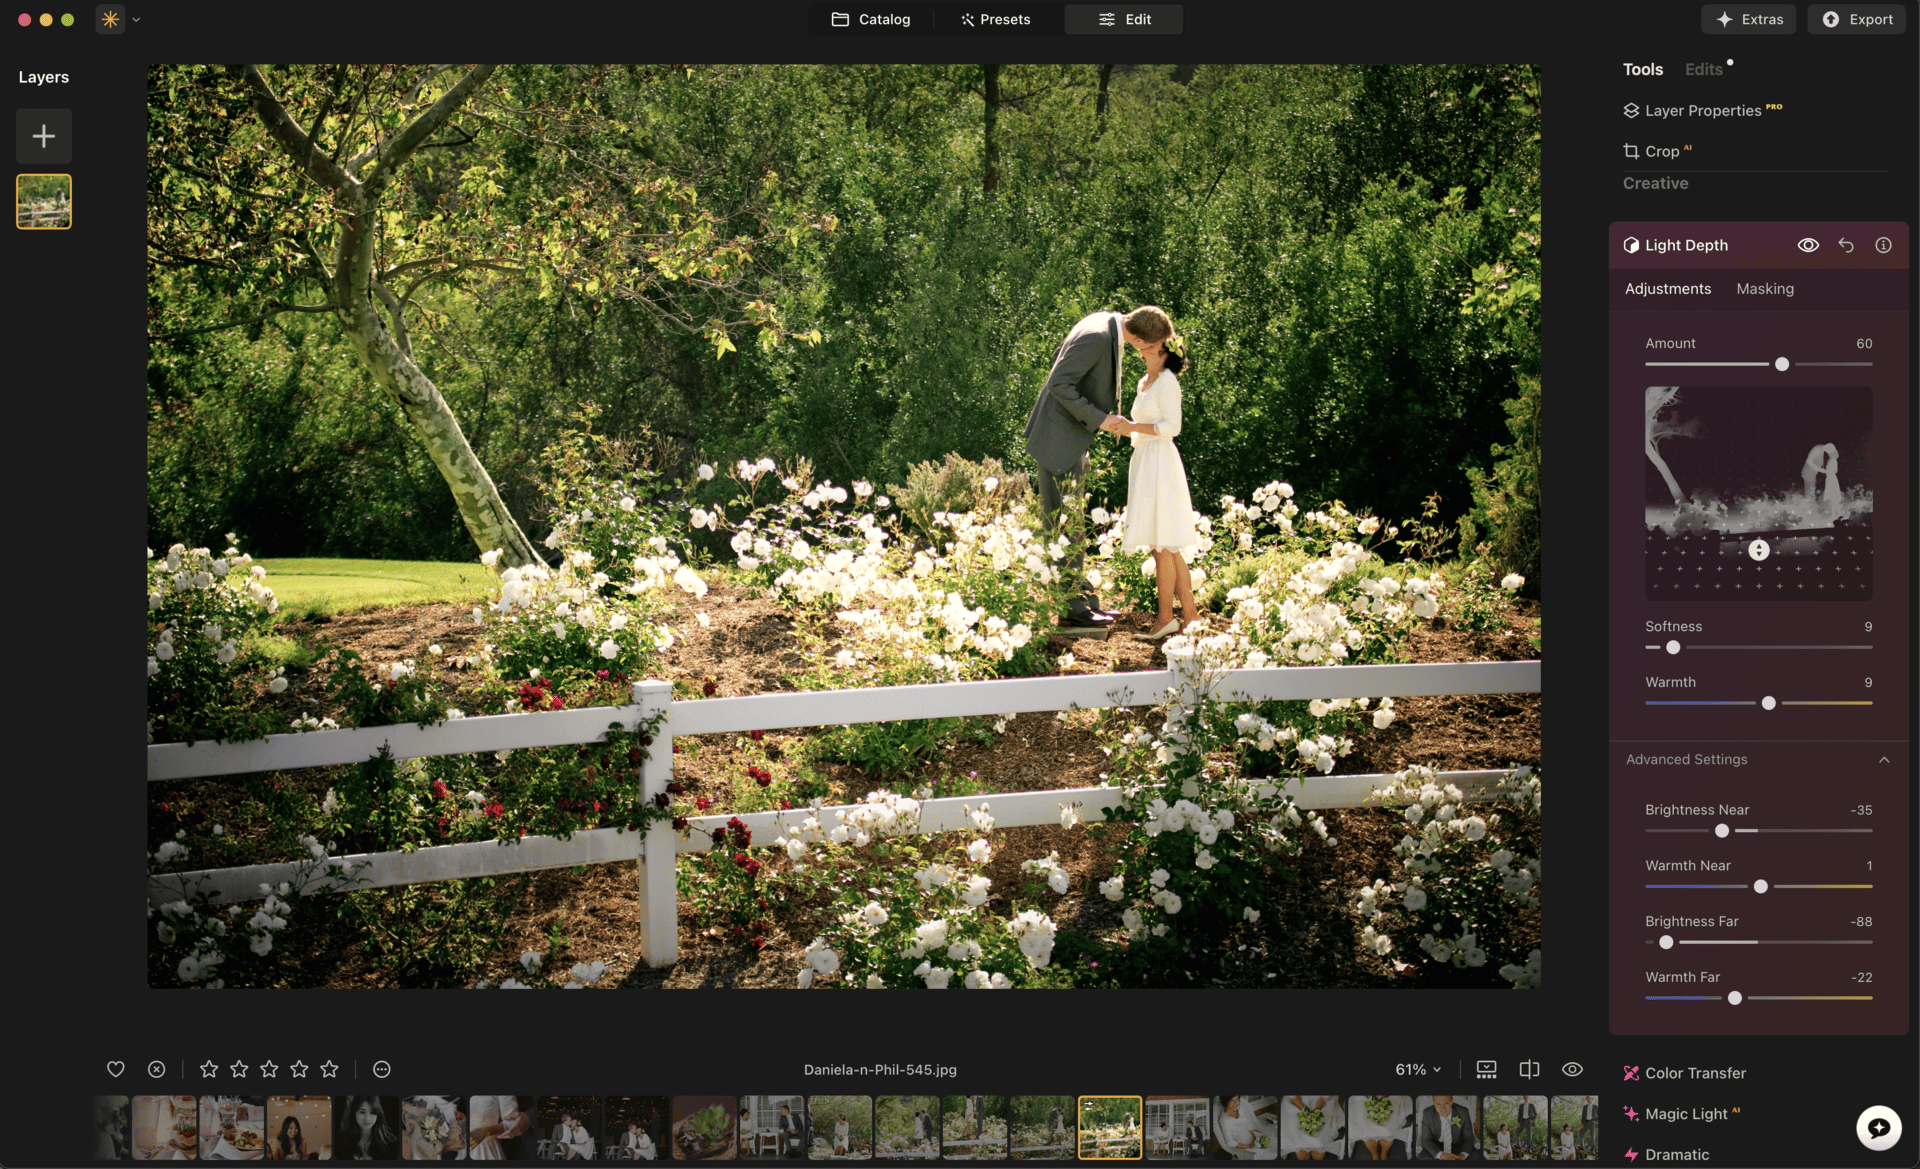Viewport: 1920px width, 1169px height.
Task: Rate photo with the fifth star
Action: tap(329, 1069)
